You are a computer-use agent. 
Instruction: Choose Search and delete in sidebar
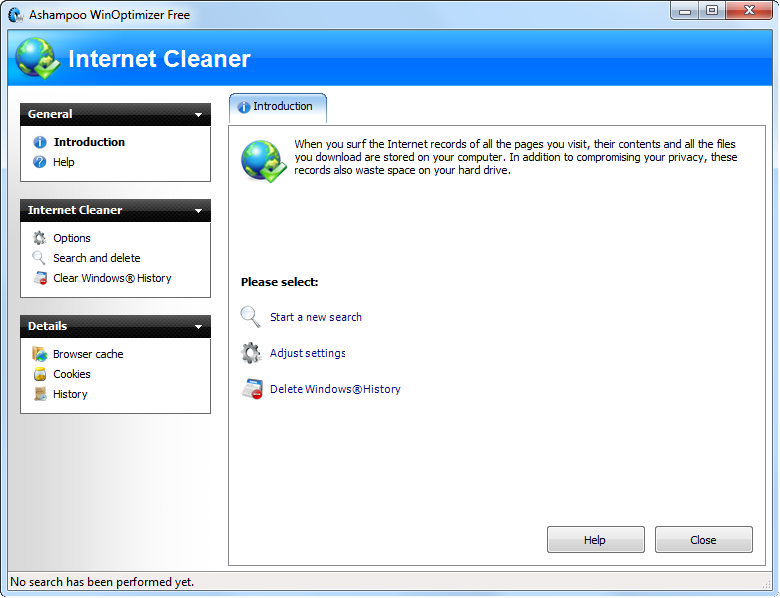click(x=97, y=258)
